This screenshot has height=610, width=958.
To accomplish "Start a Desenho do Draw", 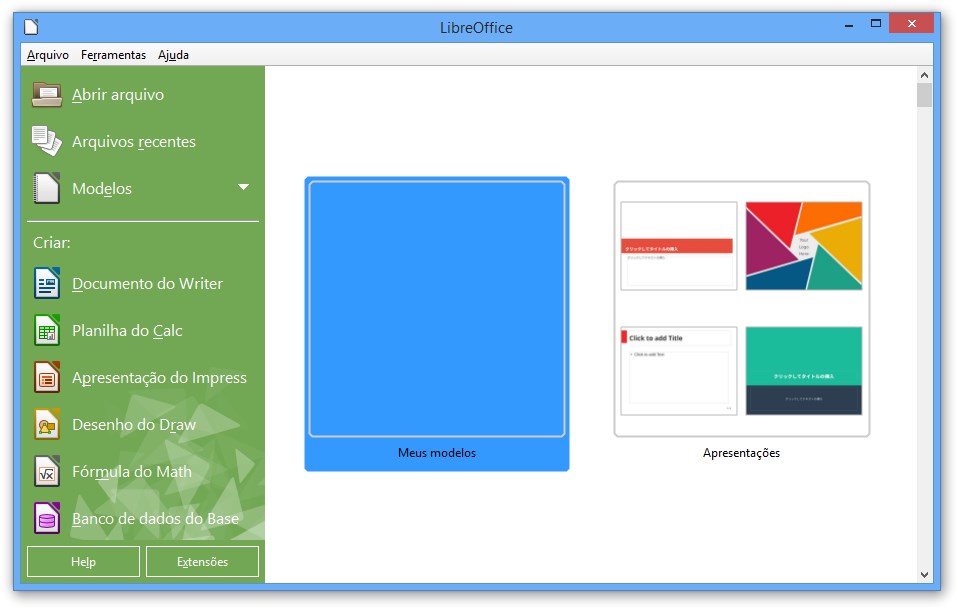I will point(134,425).
